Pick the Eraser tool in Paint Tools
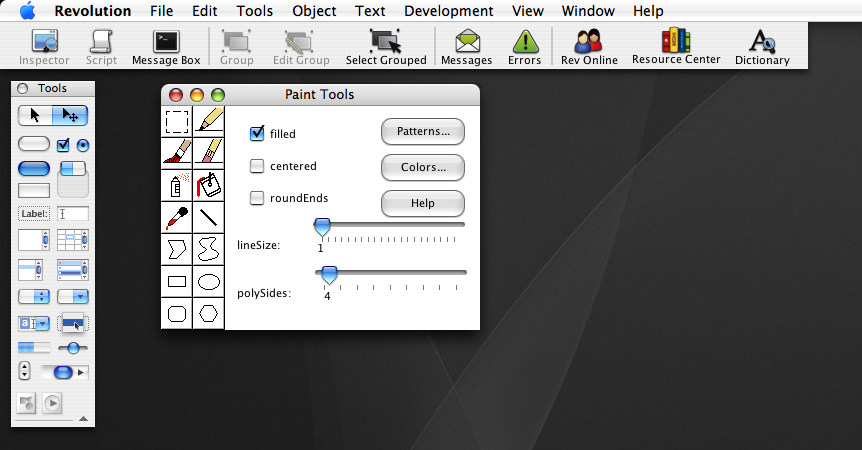Viewport: 862px width, 450px height. coord(208,151)
